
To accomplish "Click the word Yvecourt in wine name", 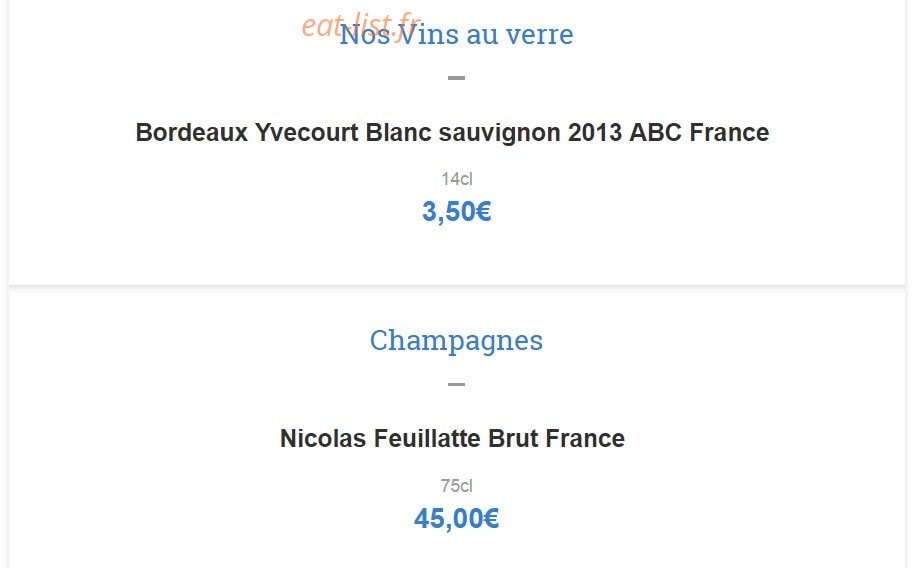I will 307,133.
